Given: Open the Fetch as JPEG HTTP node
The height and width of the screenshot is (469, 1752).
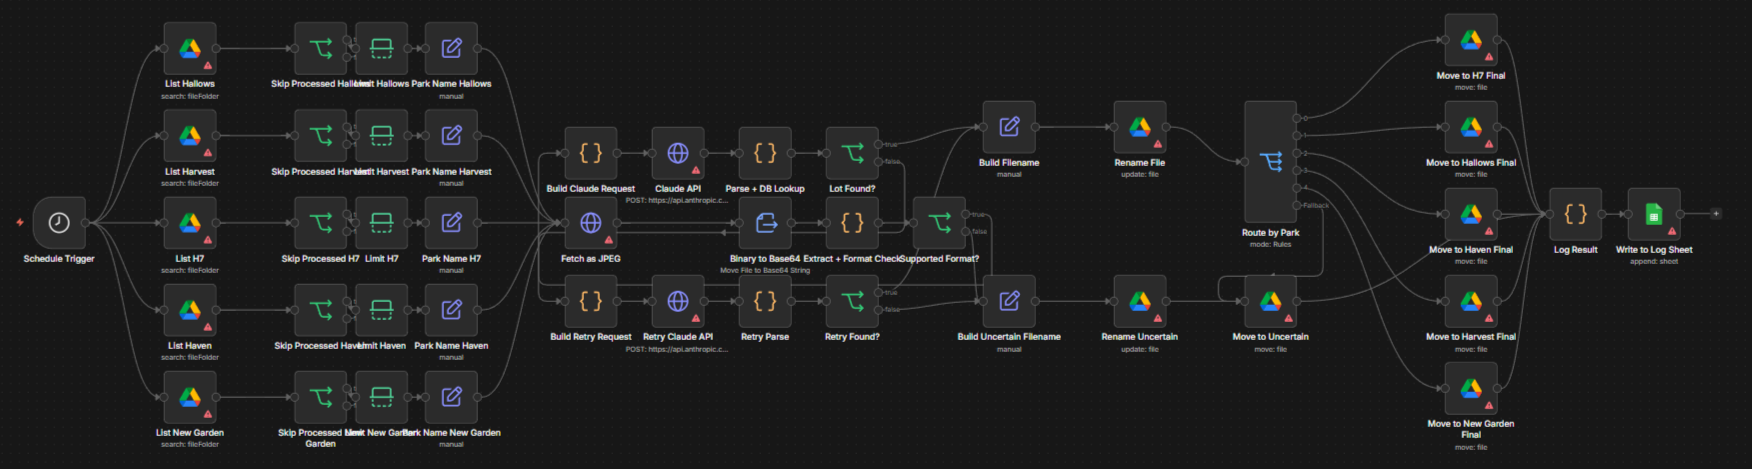Looking at the screenshot, I should 591,222.
